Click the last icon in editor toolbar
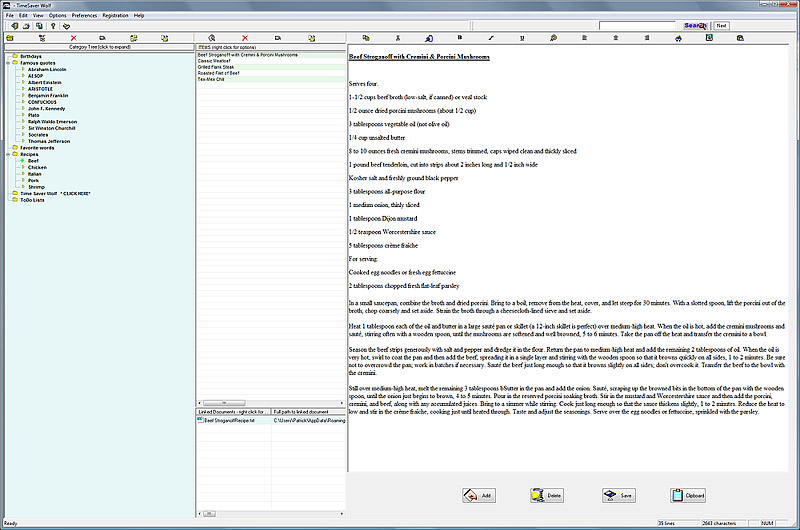 (x=740, y=38)
